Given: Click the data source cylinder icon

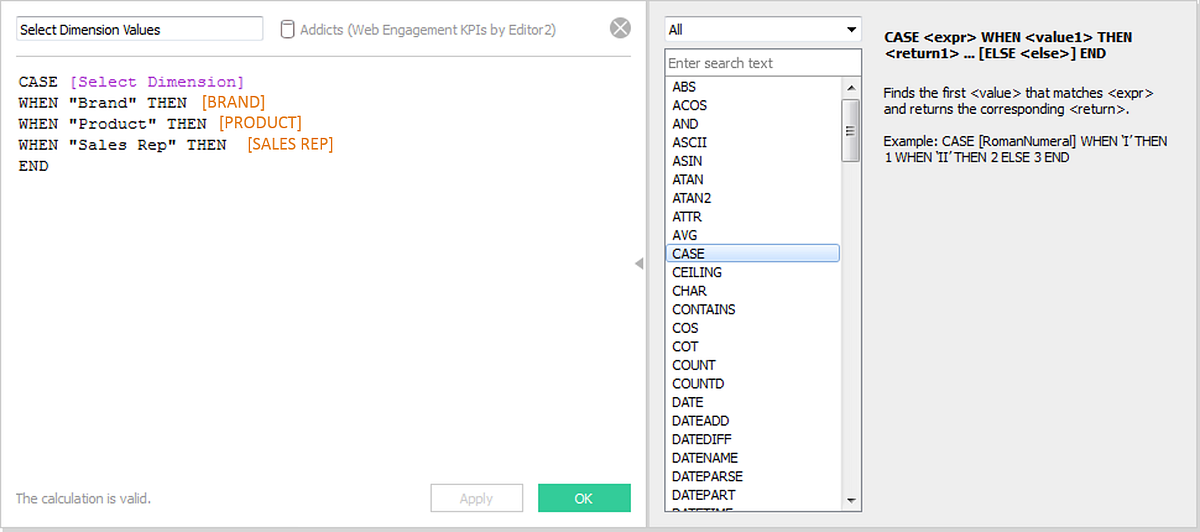Looking at the screenshot, I should point(287,29).
